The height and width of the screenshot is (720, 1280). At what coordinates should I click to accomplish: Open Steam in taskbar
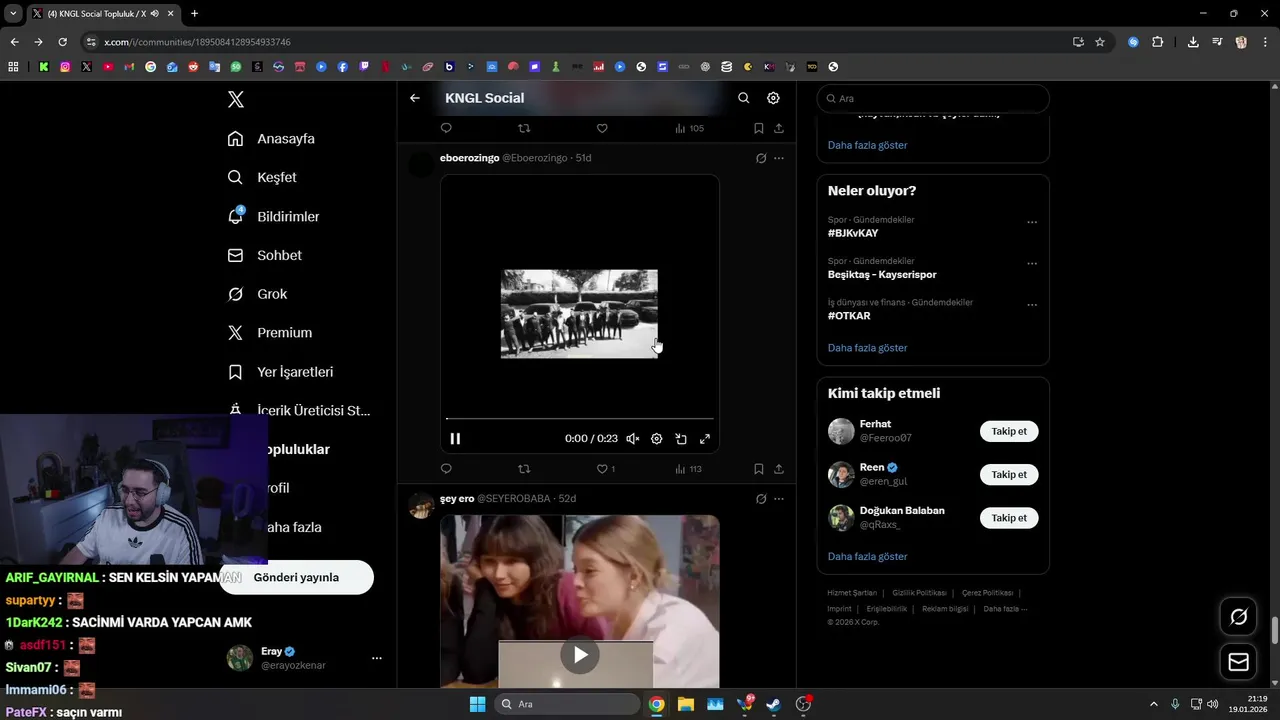click(773, 704)
